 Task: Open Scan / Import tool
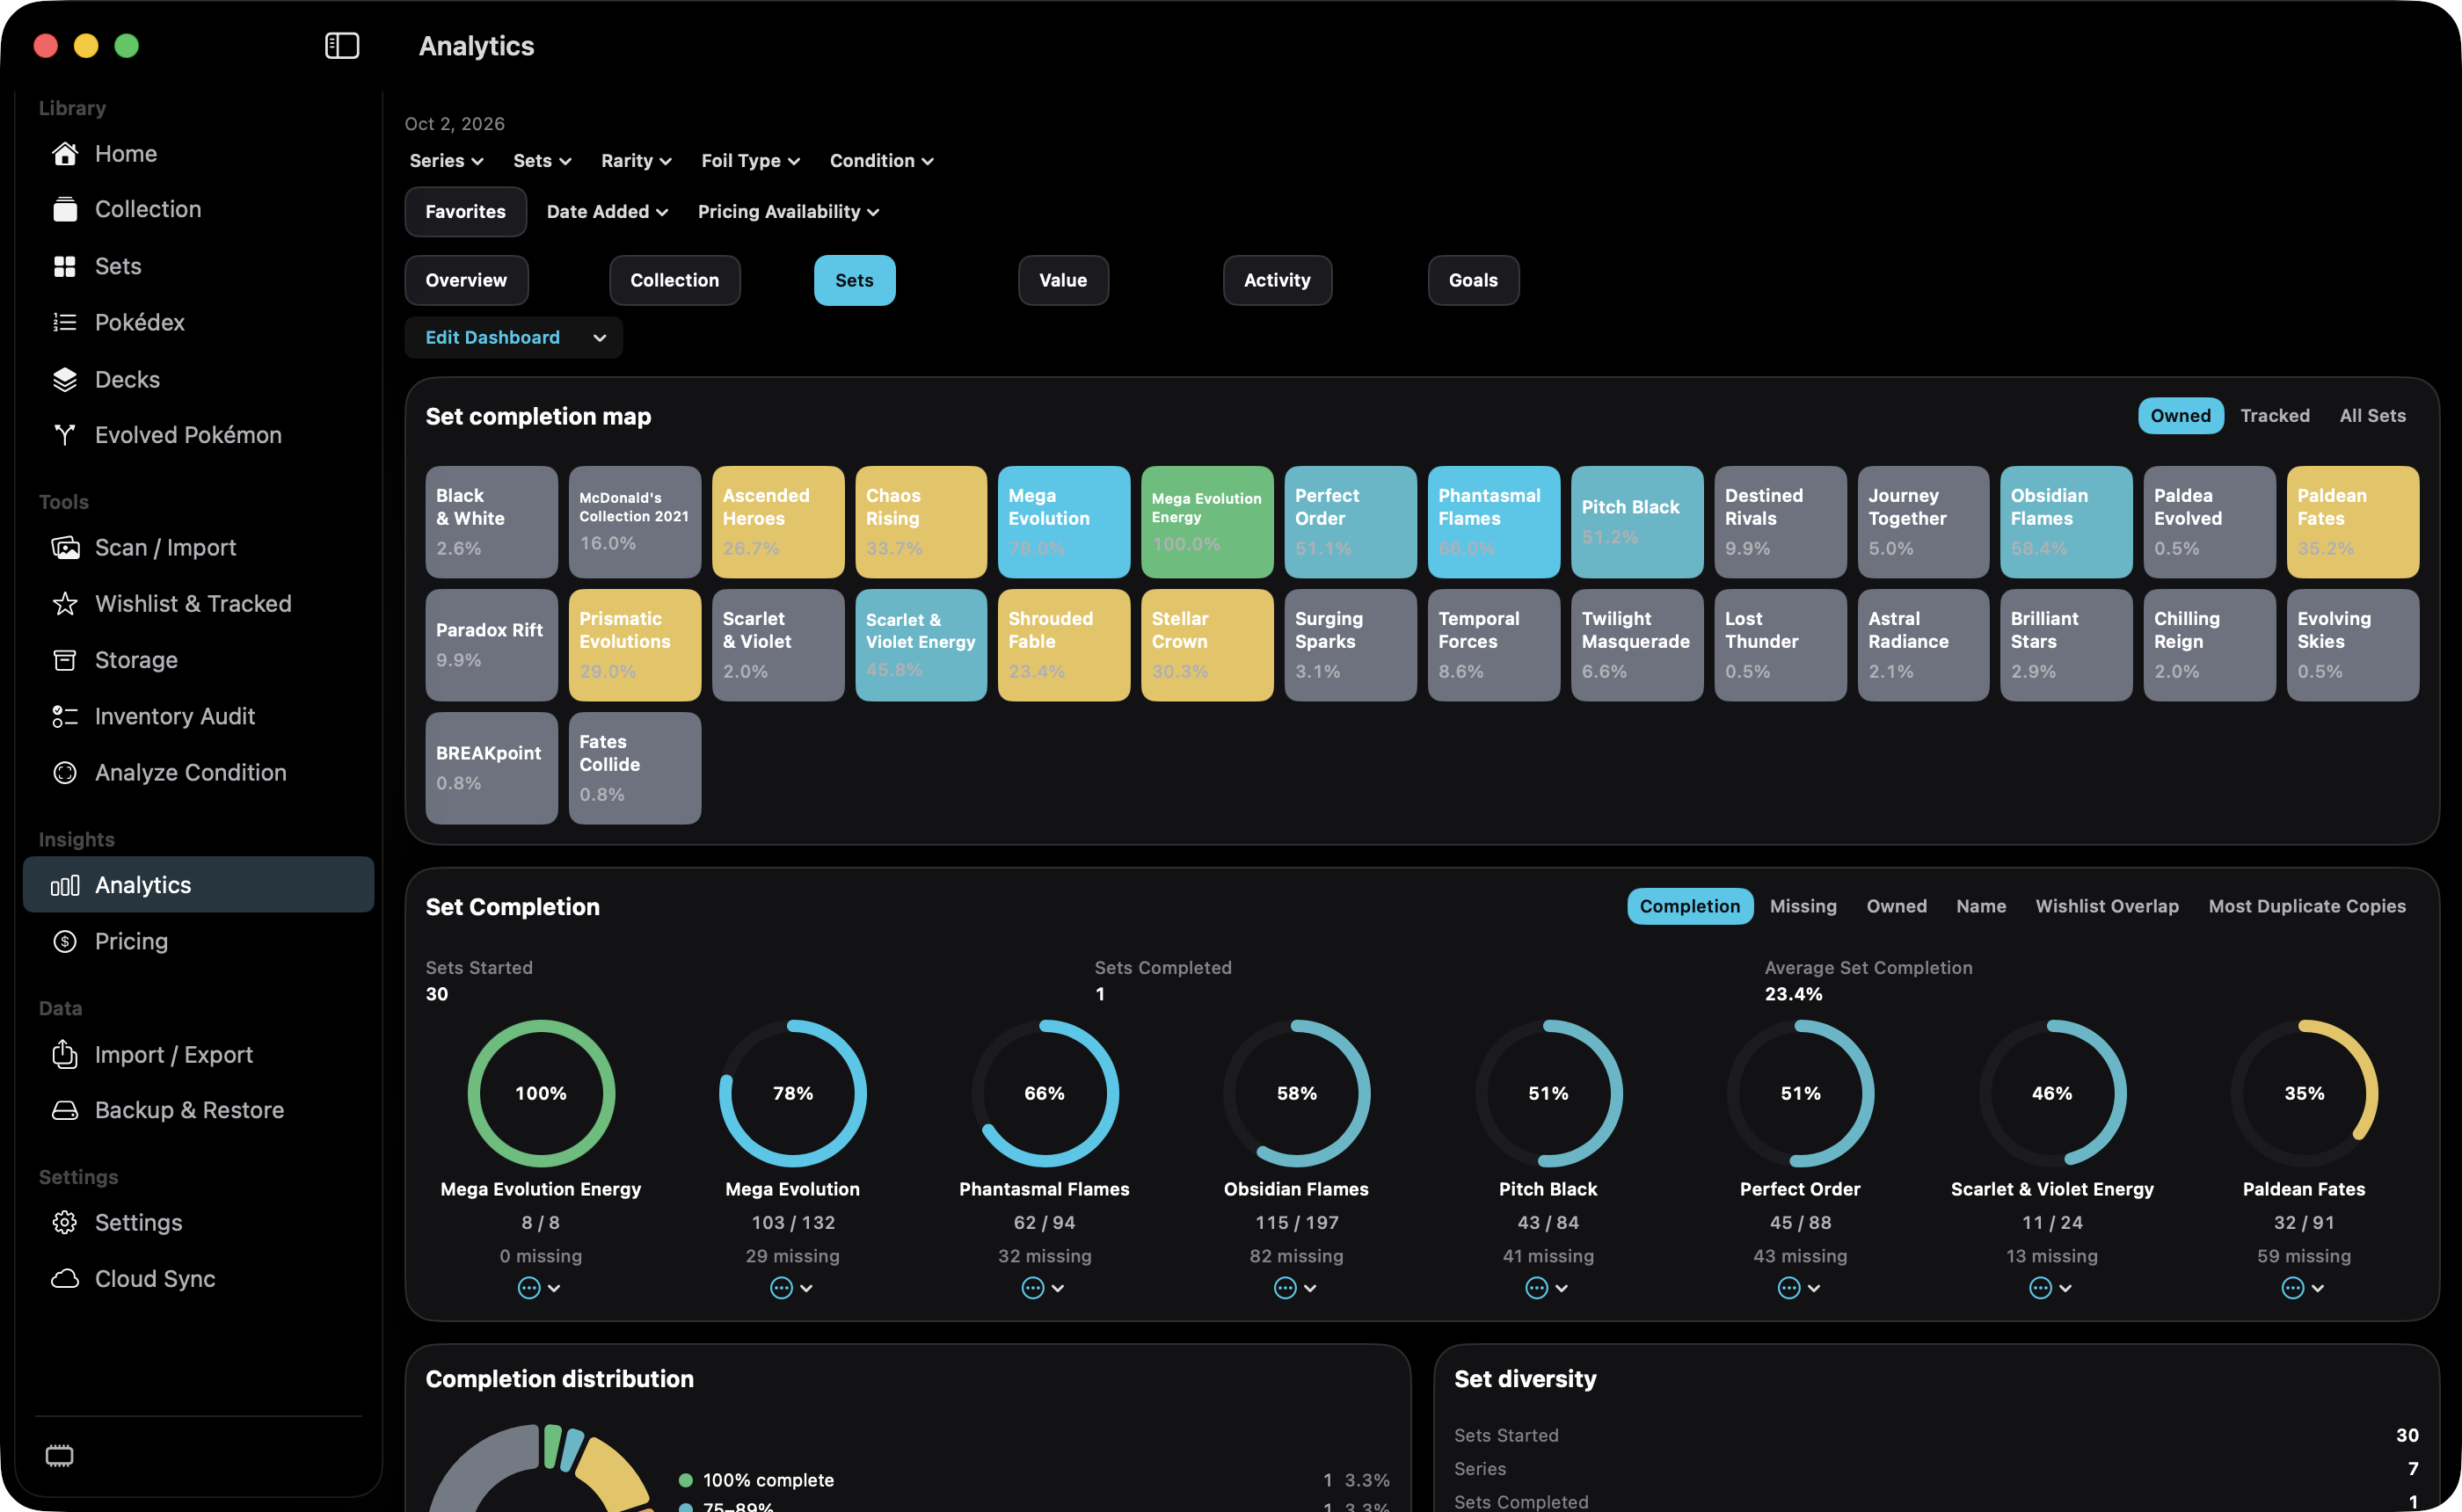198,548
